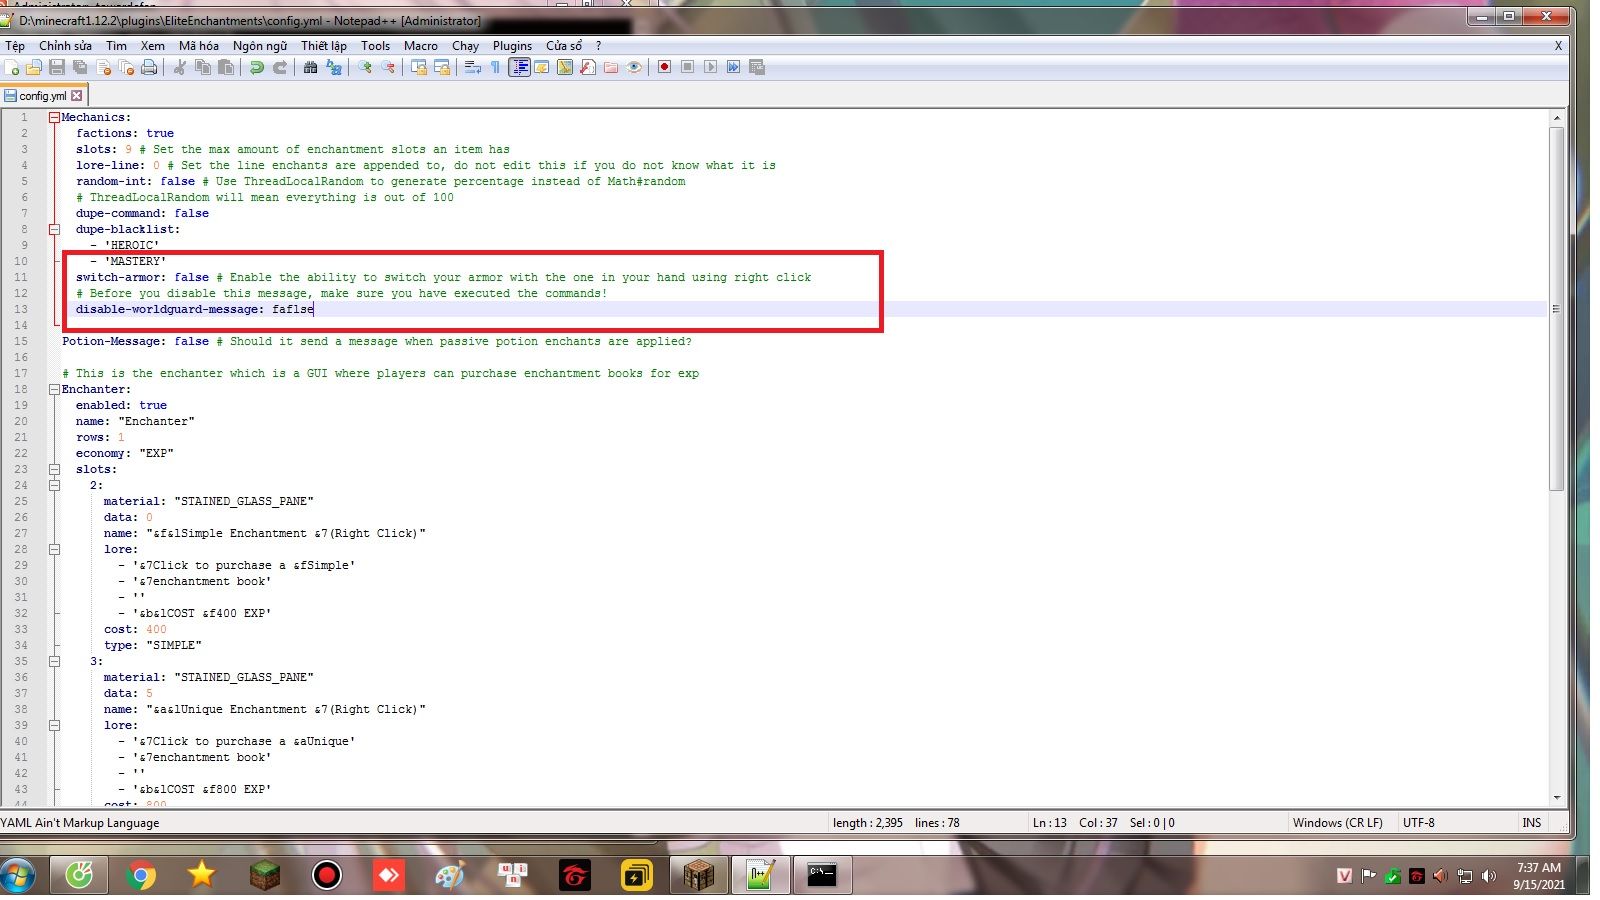Print the document with the printer icon
Screen dimensions: 1600x900
(x=149, y=67)
